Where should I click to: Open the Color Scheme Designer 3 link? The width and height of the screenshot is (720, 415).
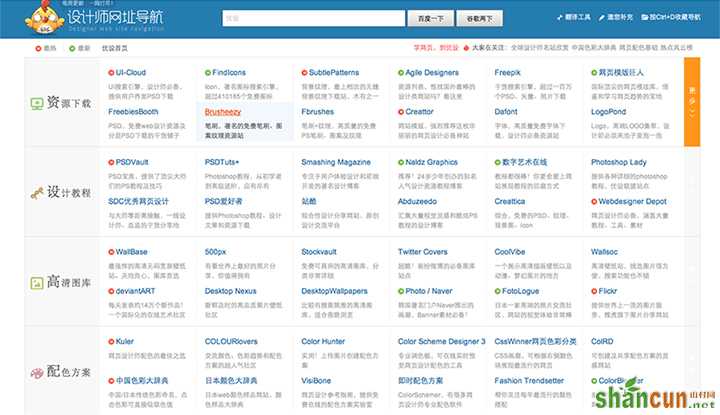[x=441, y=342]
